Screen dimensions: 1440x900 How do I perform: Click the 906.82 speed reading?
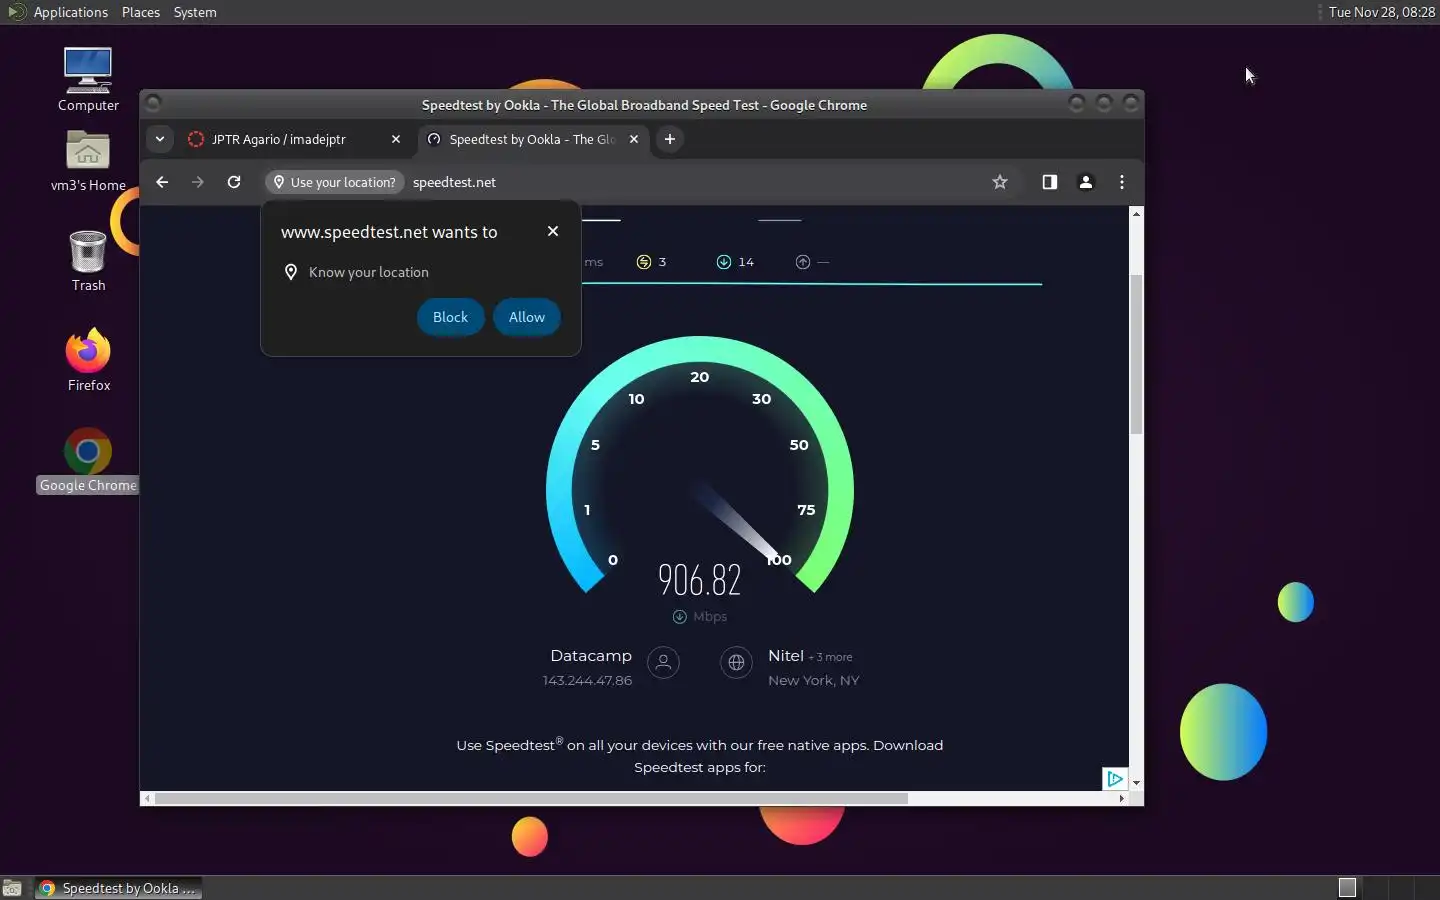[700, 579]
